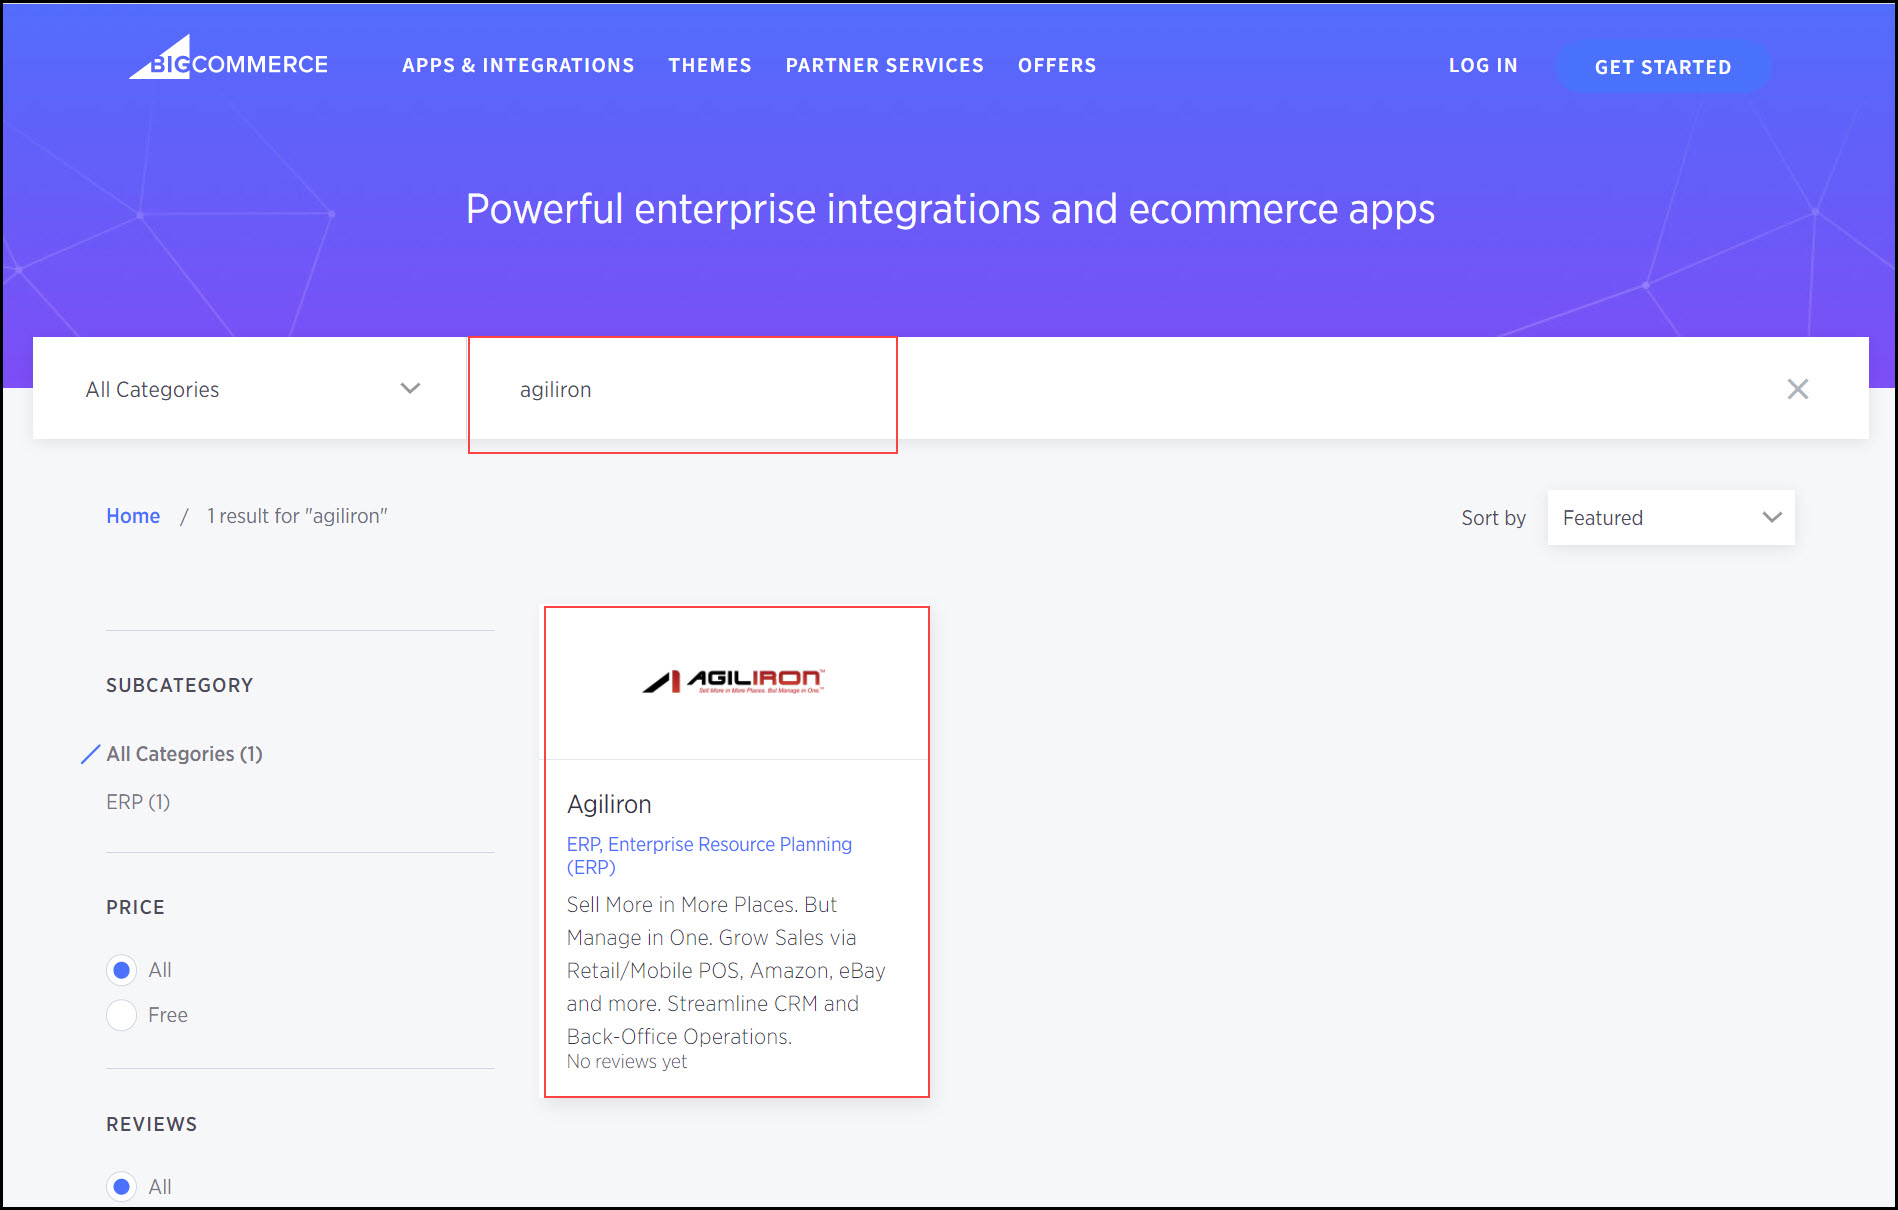Expand the All Categories dropdown
Viewport: 1898px width, 1210px height.
(252, 389)
